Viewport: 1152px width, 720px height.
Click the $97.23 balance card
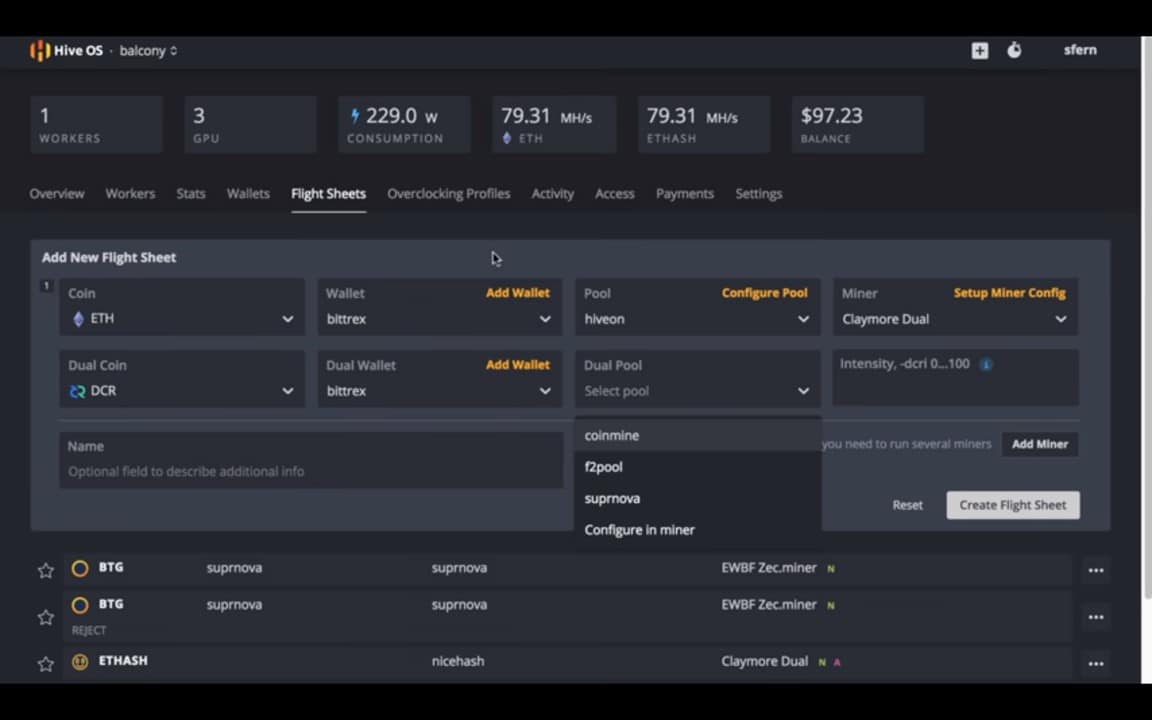click(x=857, y=124)
